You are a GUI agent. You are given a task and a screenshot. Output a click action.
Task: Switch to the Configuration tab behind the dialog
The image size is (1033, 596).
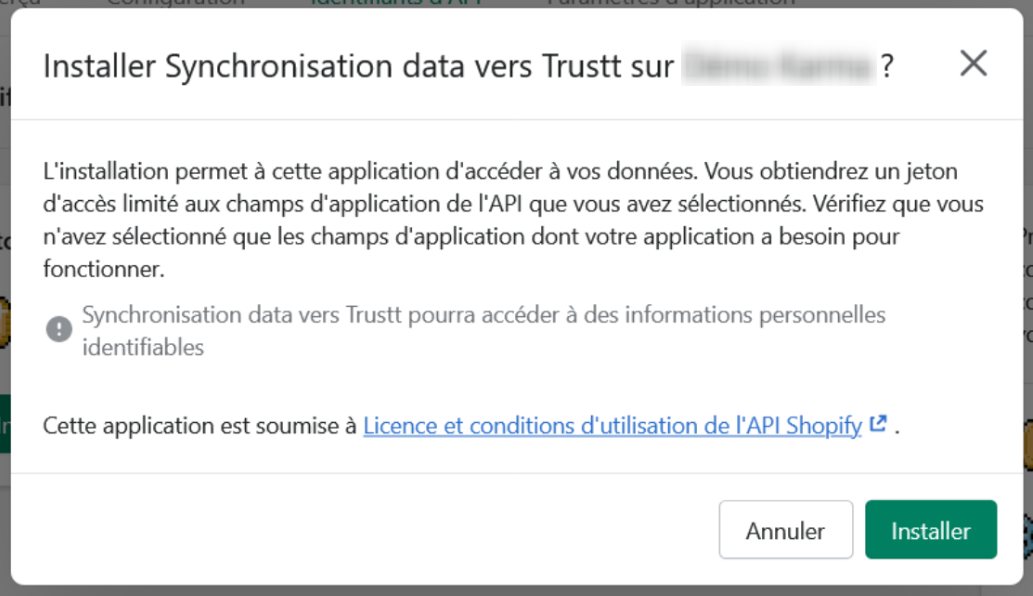click(x=175, y=3)
